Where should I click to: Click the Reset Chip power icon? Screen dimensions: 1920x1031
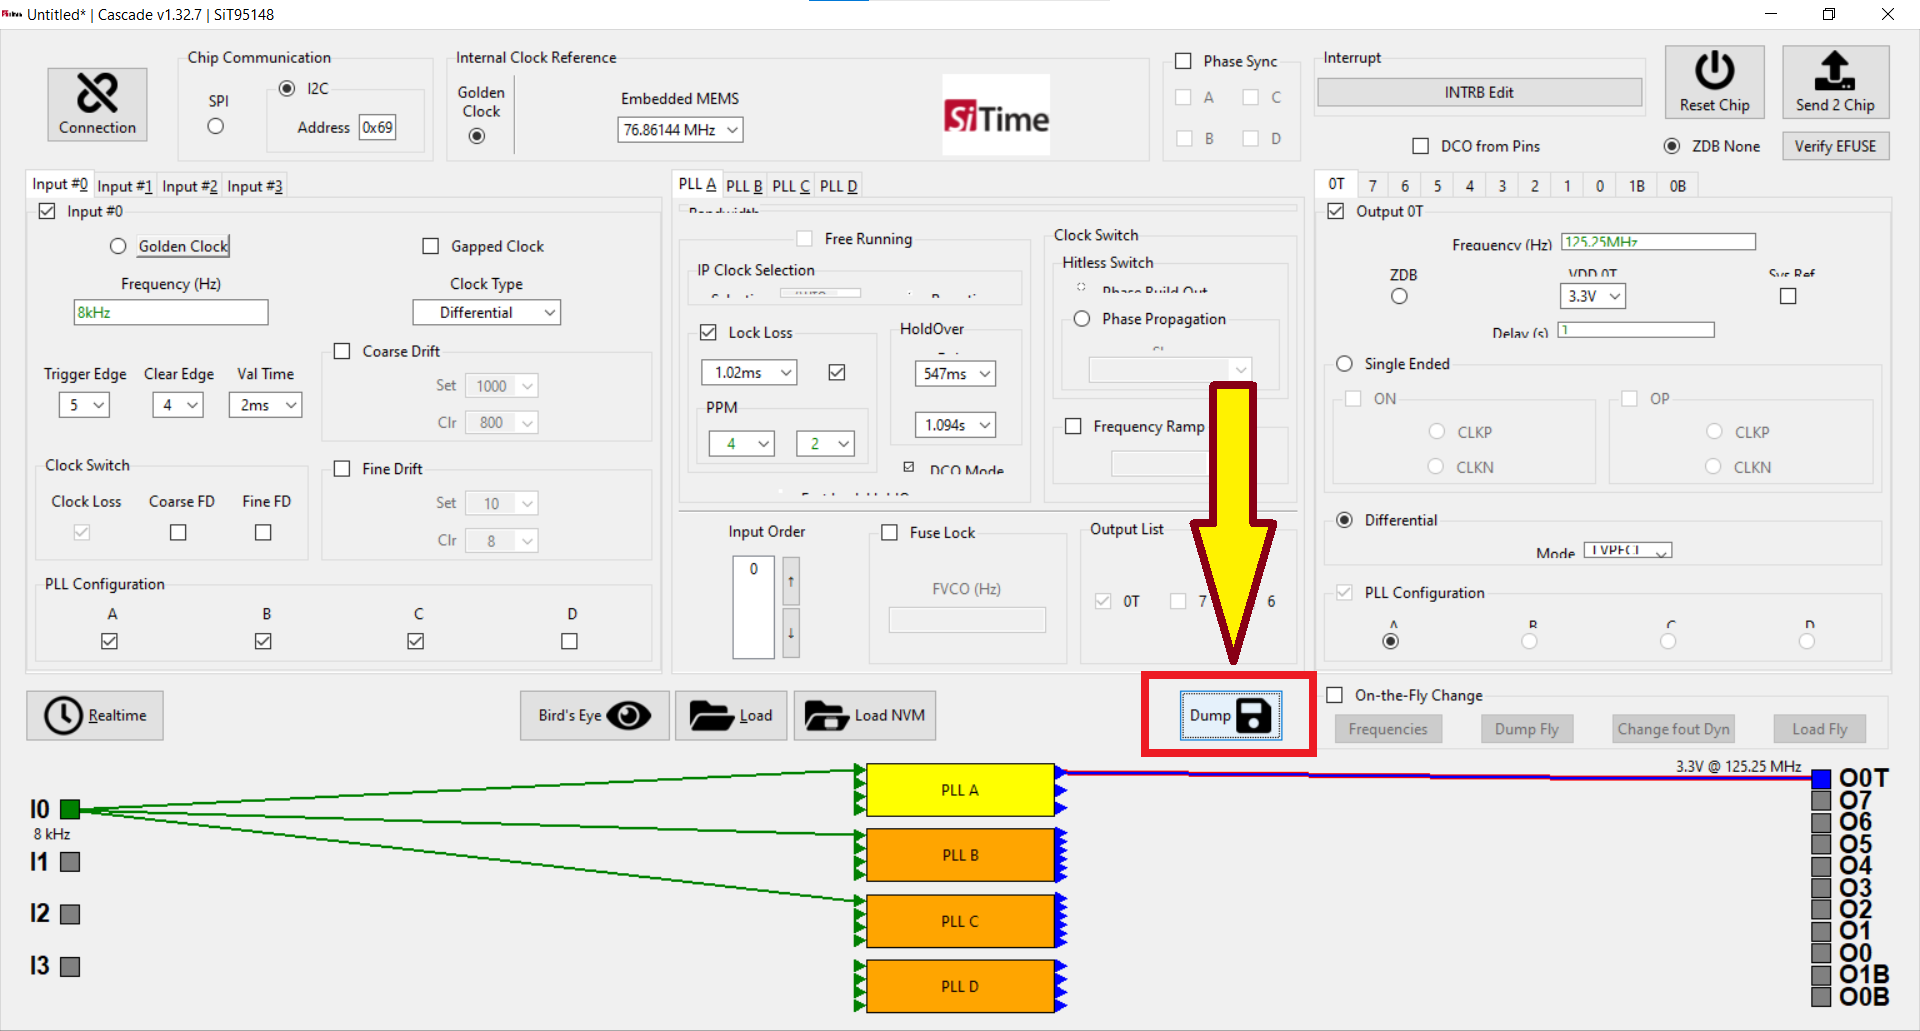tap(1714, 82)
